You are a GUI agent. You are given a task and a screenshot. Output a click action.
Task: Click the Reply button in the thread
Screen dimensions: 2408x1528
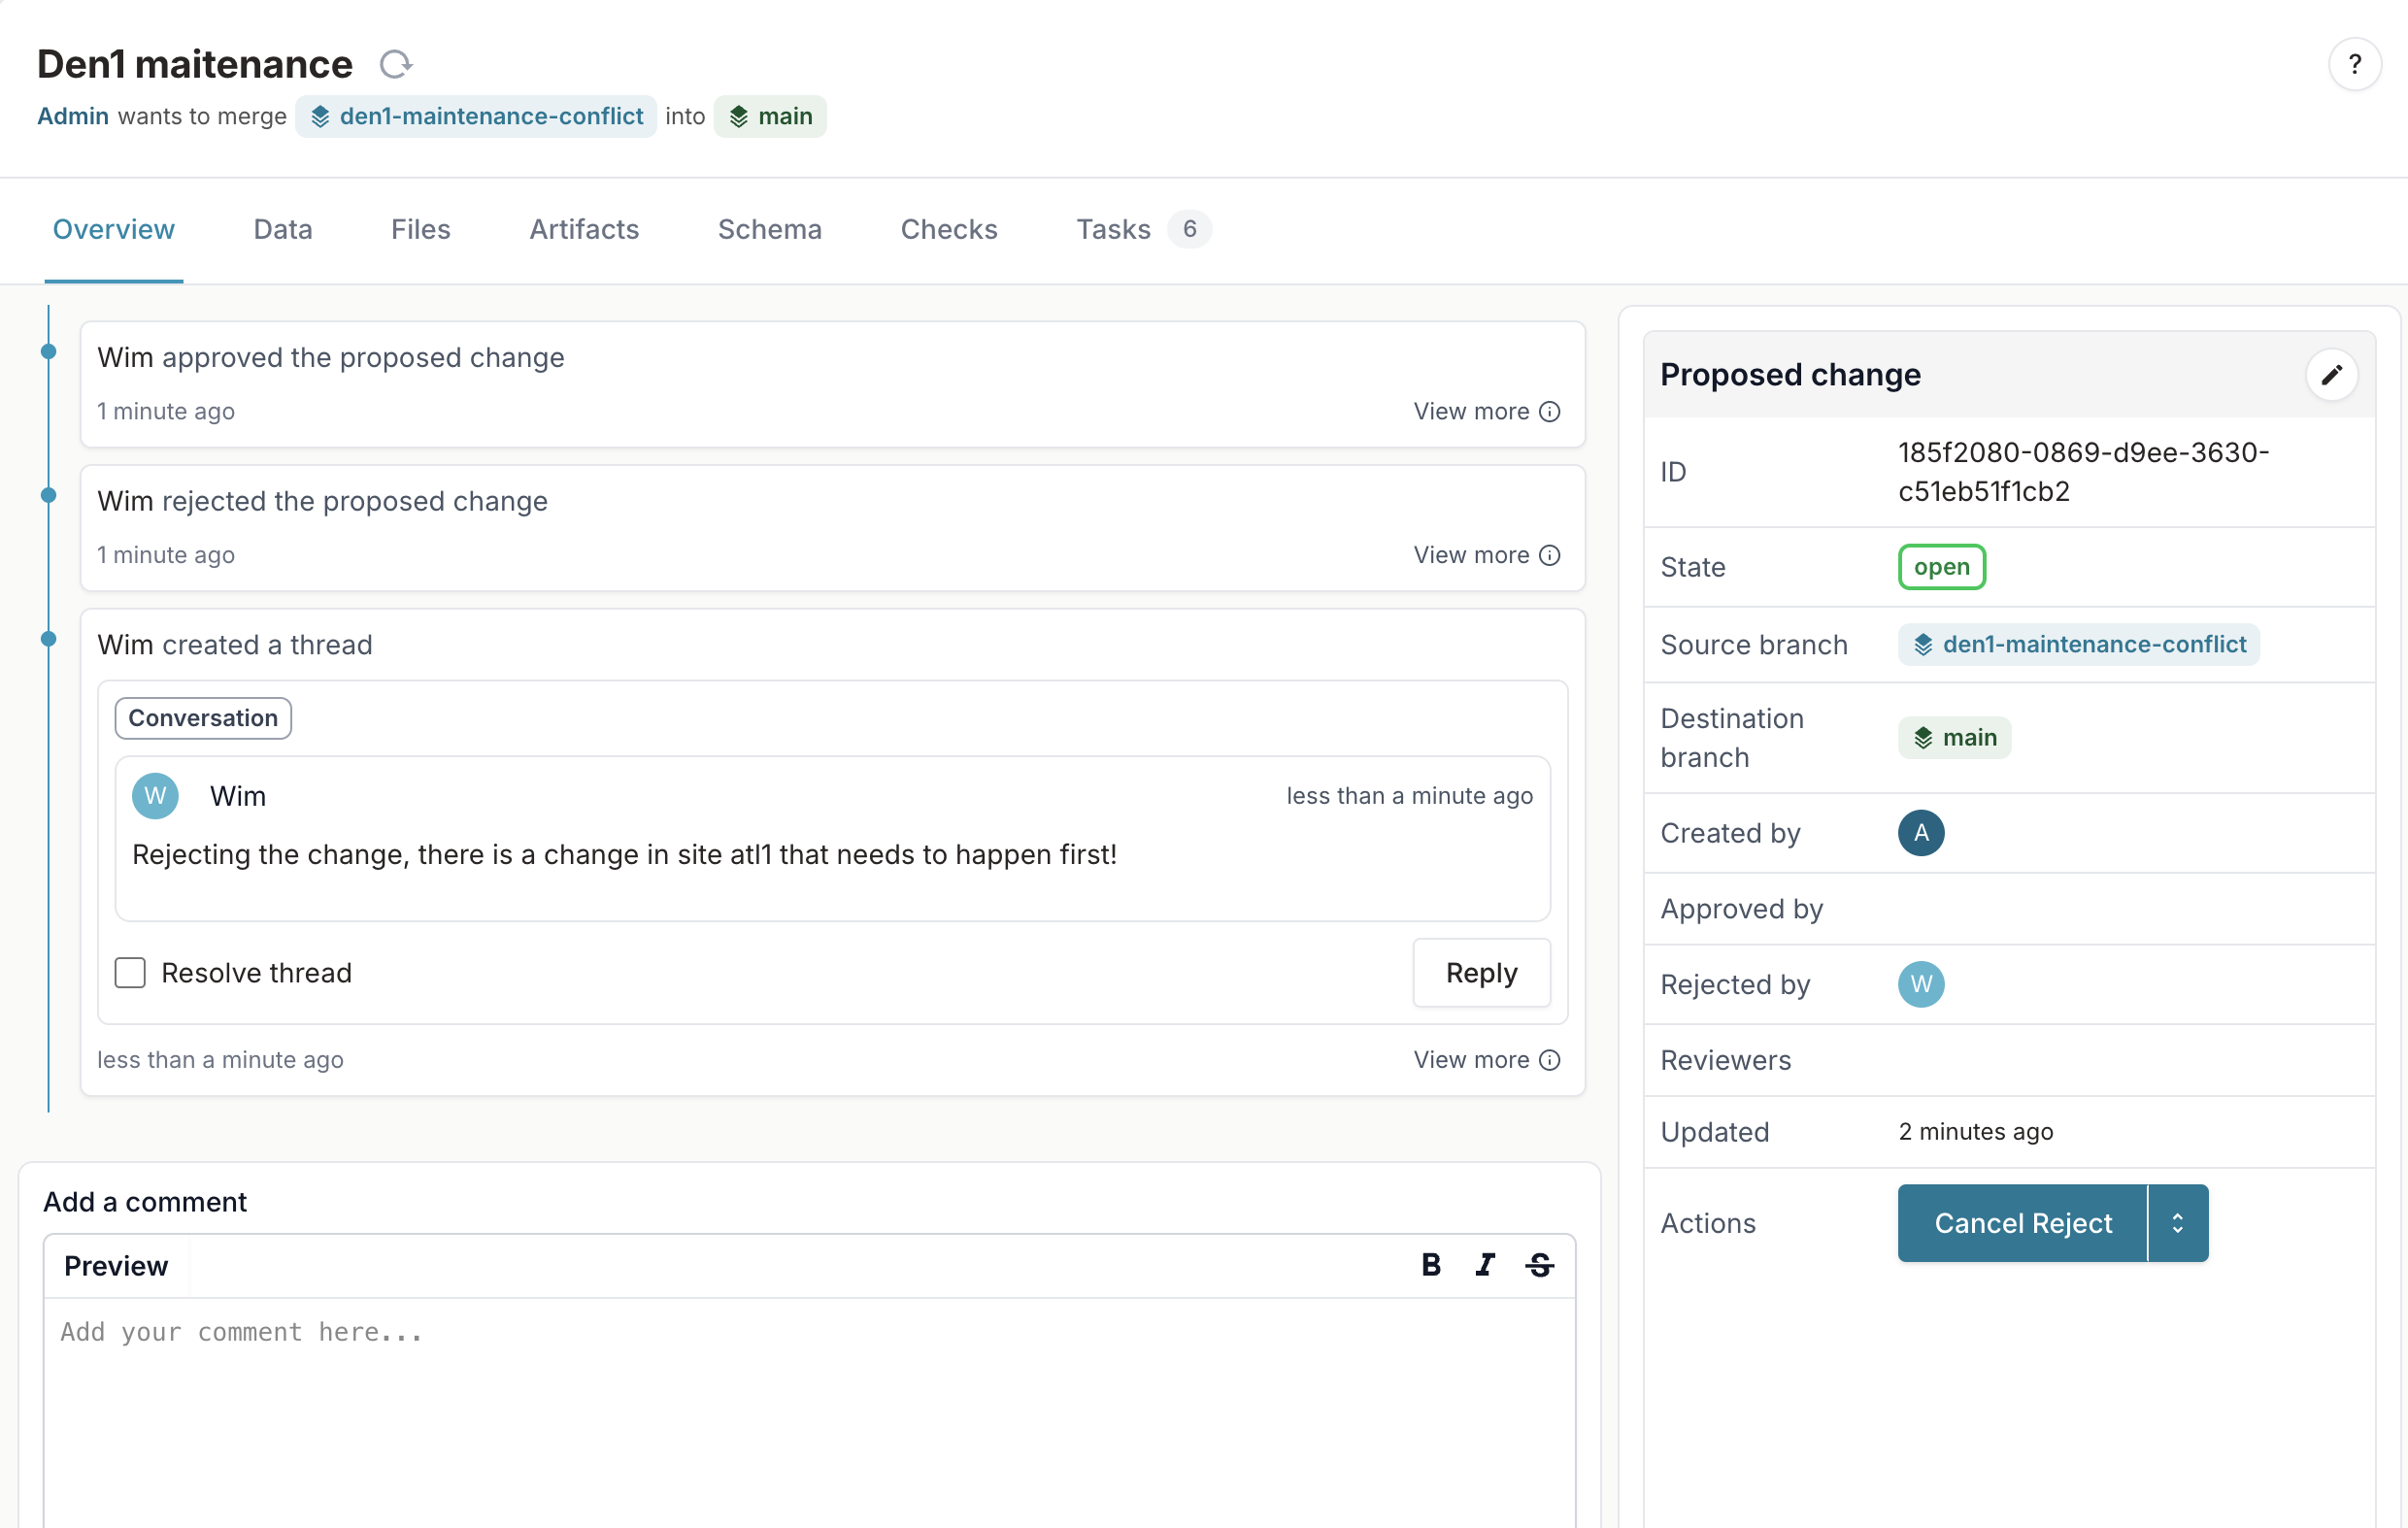click(1481, 972)
